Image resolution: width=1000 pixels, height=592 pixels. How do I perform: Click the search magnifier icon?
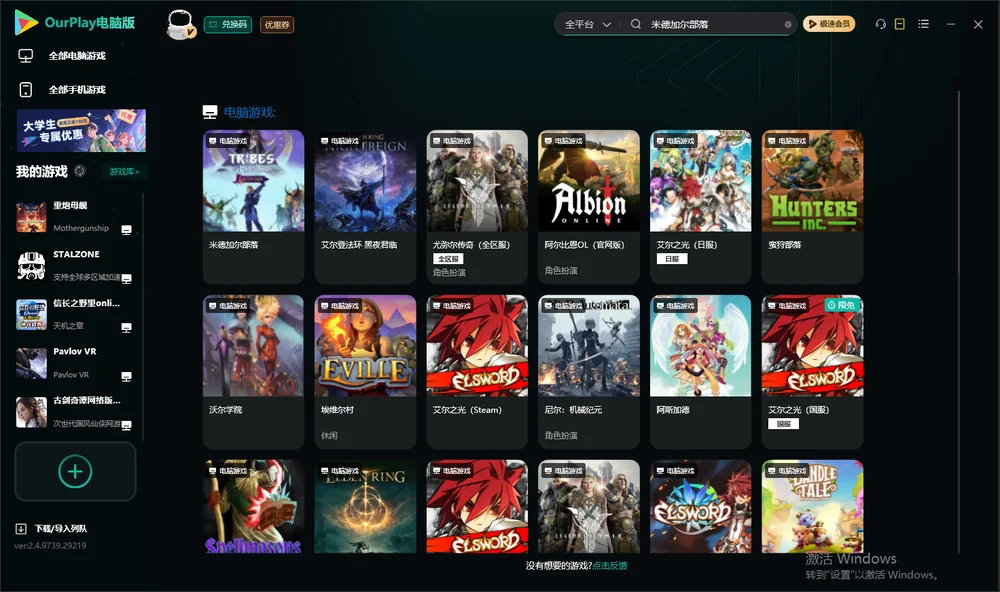pos(636,24)
